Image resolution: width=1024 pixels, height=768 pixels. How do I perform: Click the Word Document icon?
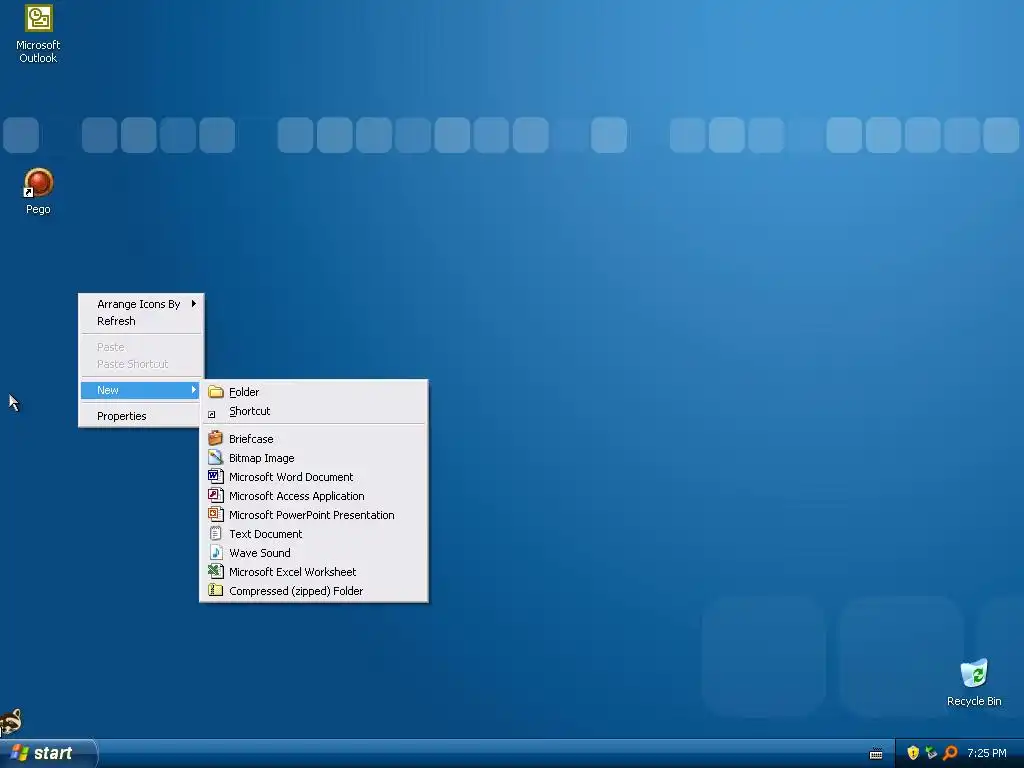pos(216,476)
